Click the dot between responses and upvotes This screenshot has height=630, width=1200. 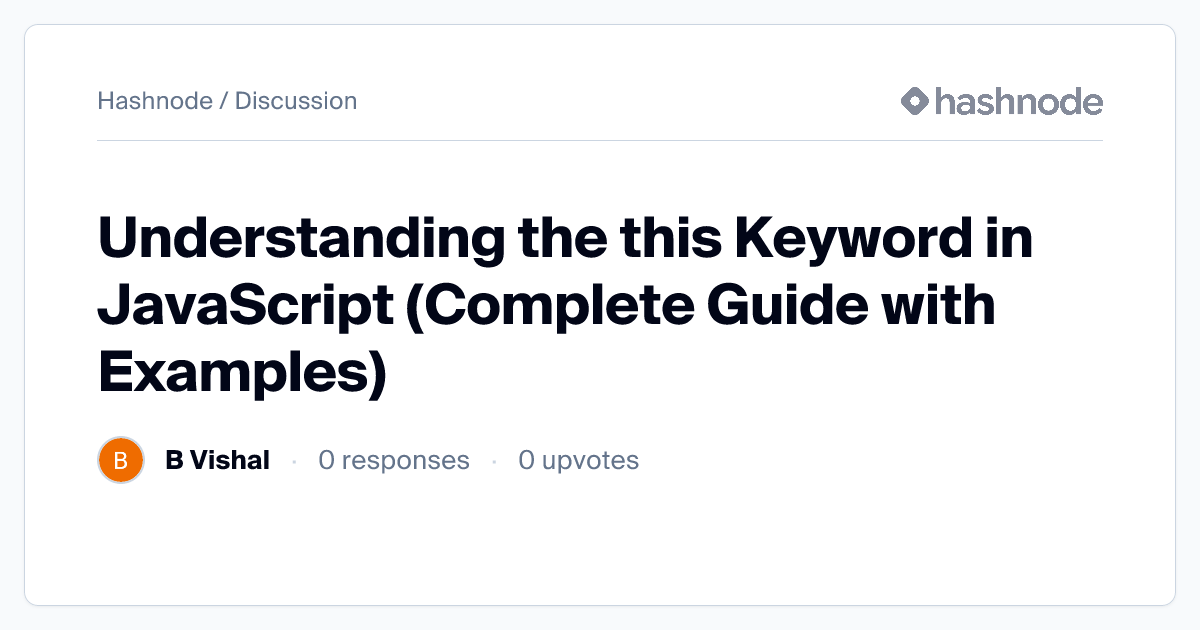(x=494, y=461)
